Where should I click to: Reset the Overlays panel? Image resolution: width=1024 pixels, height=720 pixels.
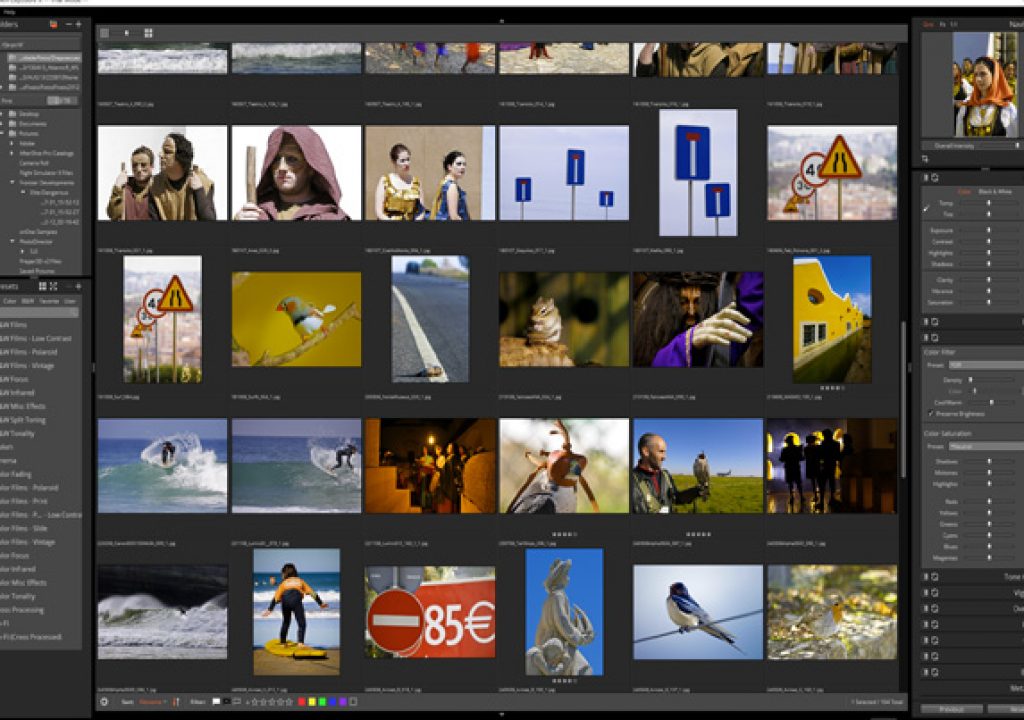tap(935, 608)
